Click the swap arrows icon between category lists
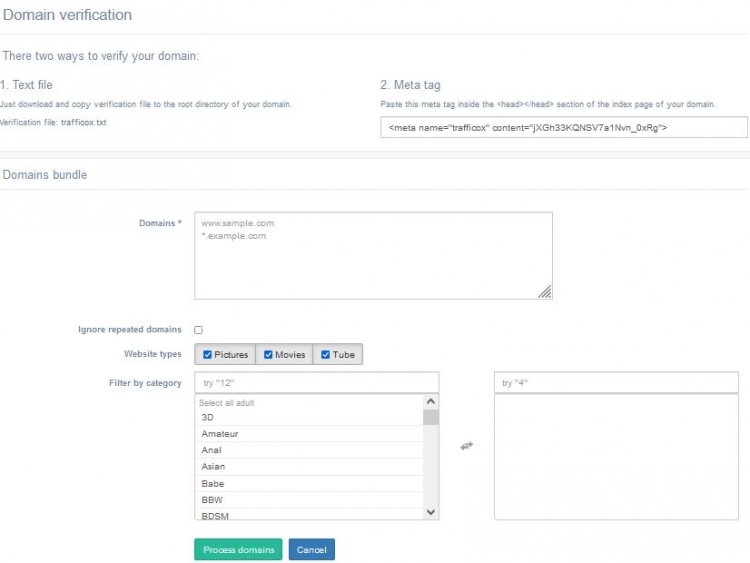This screenshot has height=563, width=750. click(x=466, y=446)
